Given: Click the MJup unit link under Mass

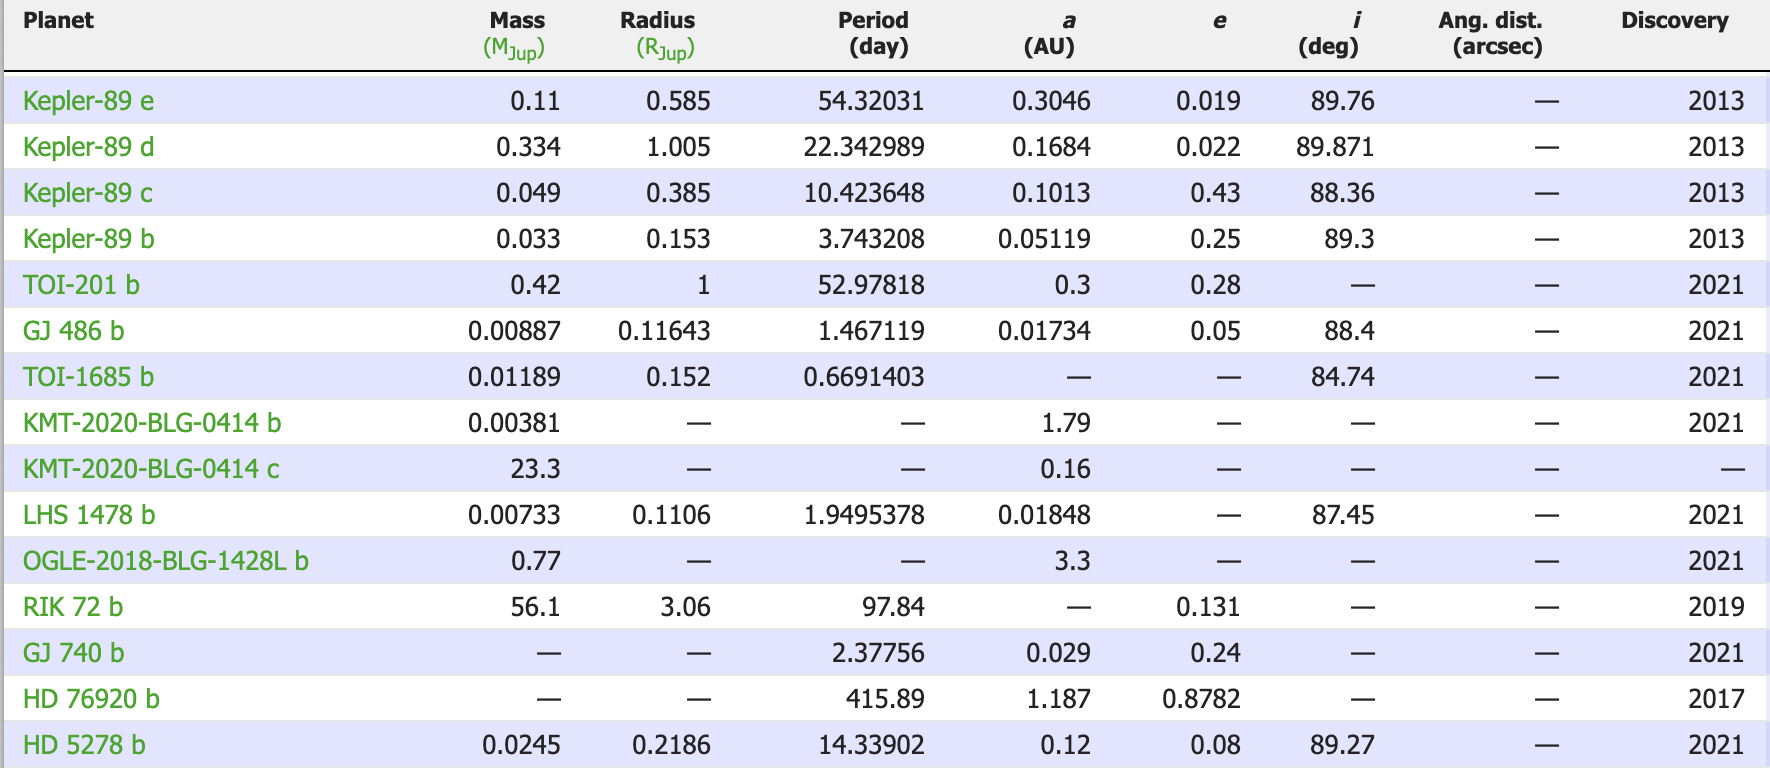Looking at the screenshot, I should click(x=514, y=48).
